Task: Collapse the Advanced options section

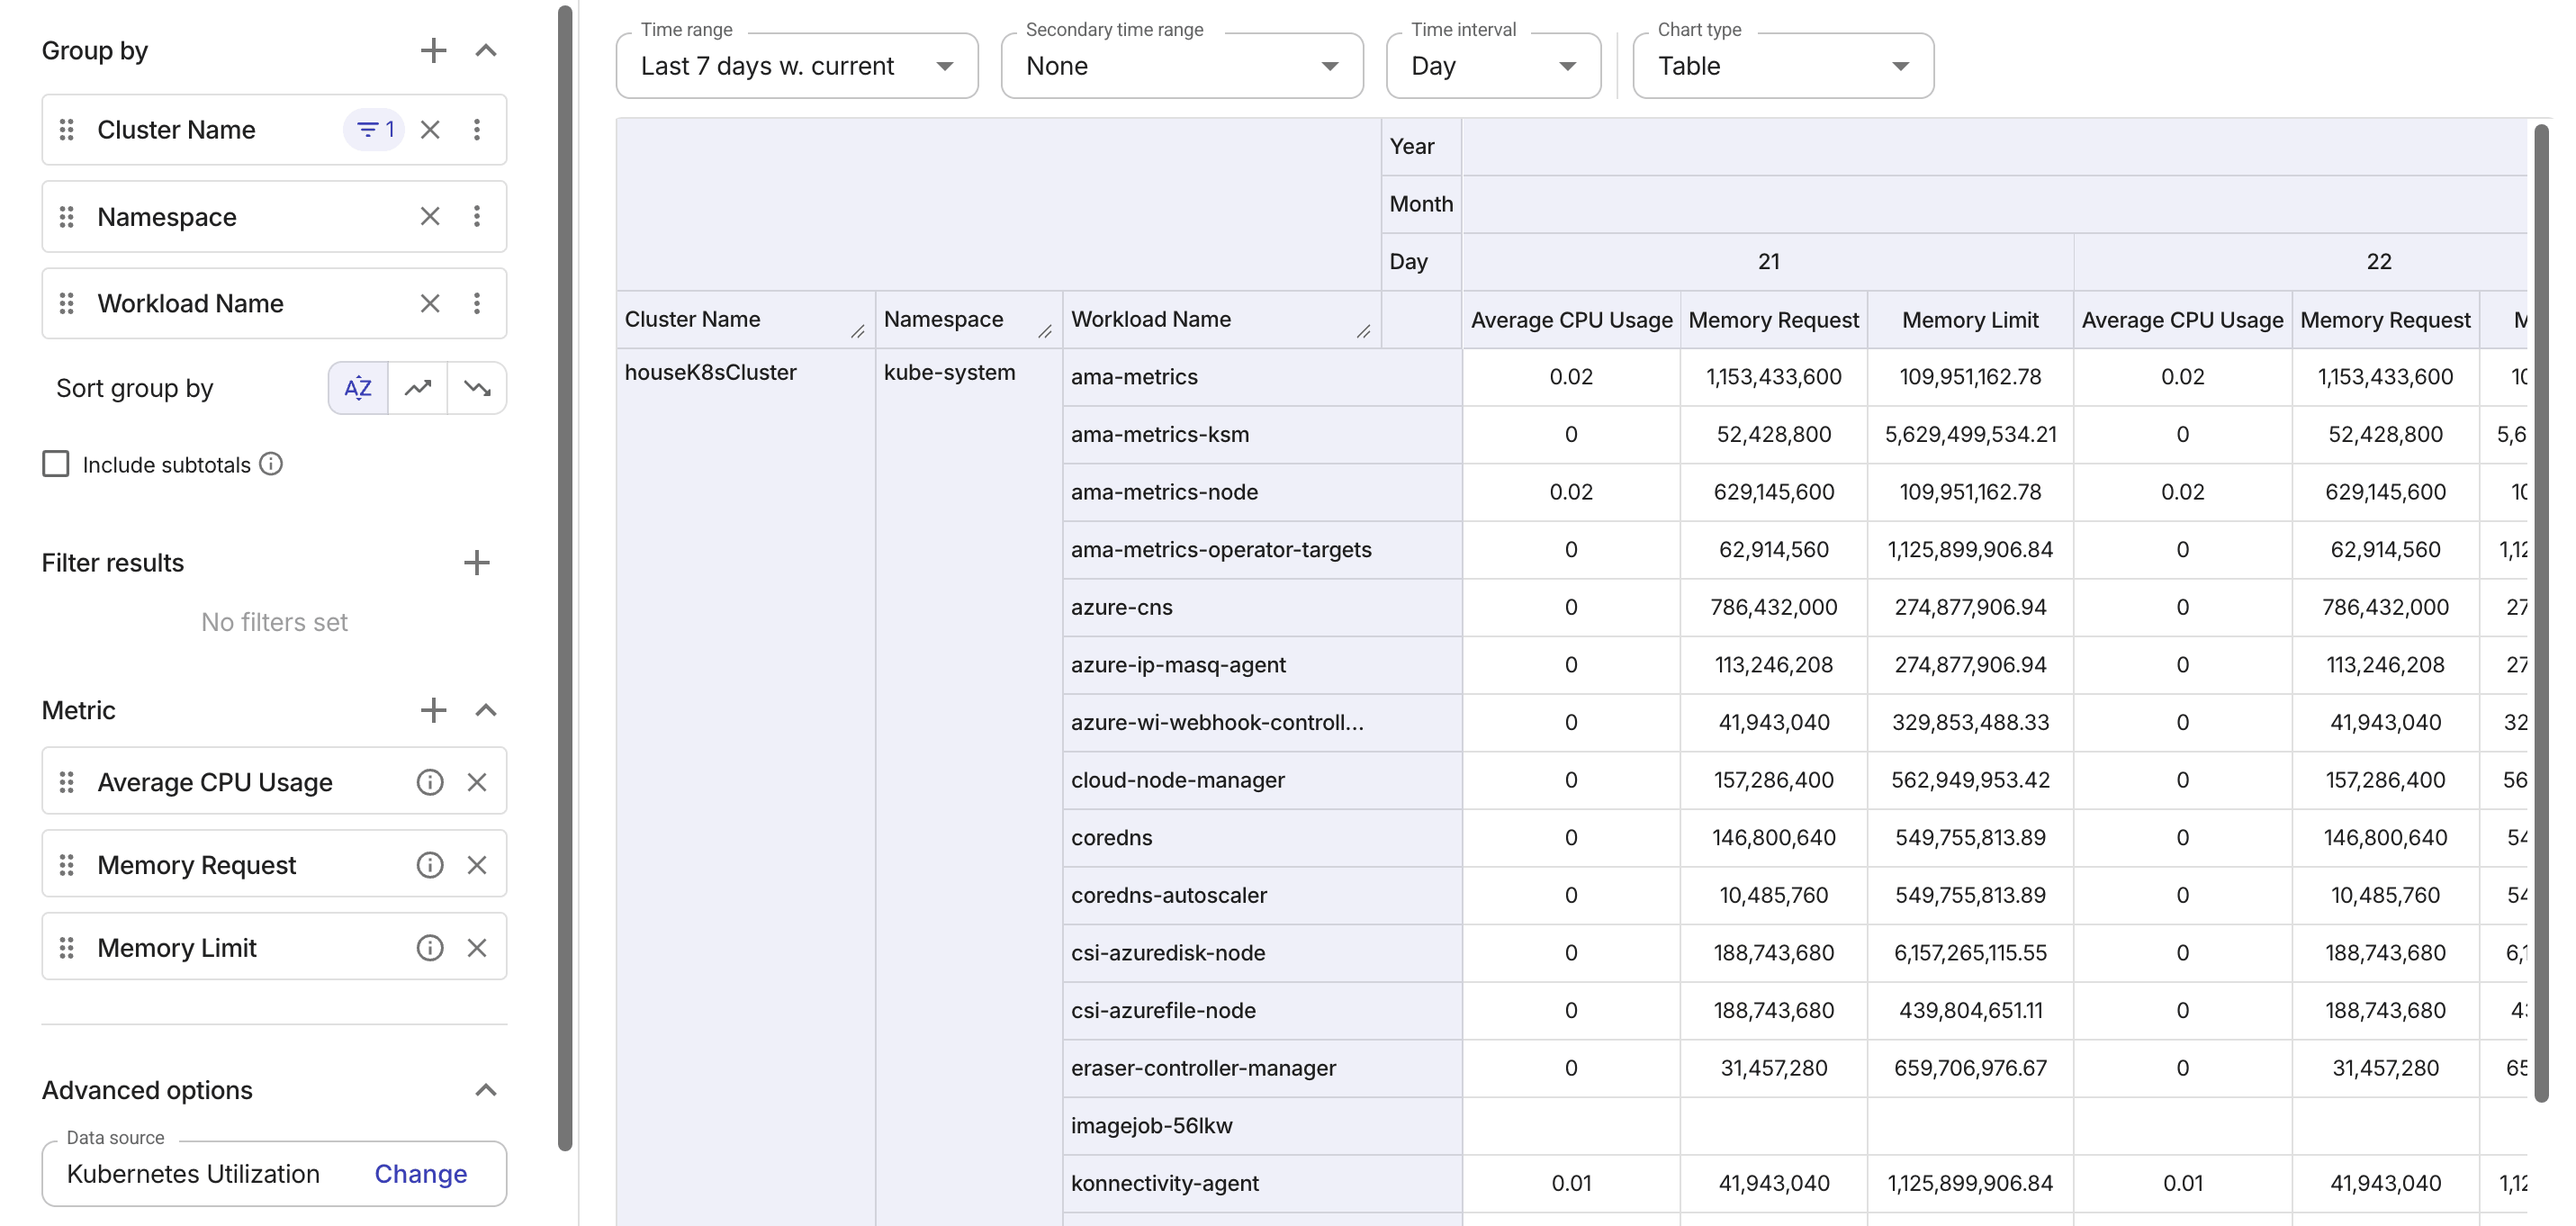Action: tap(486, 1090)
